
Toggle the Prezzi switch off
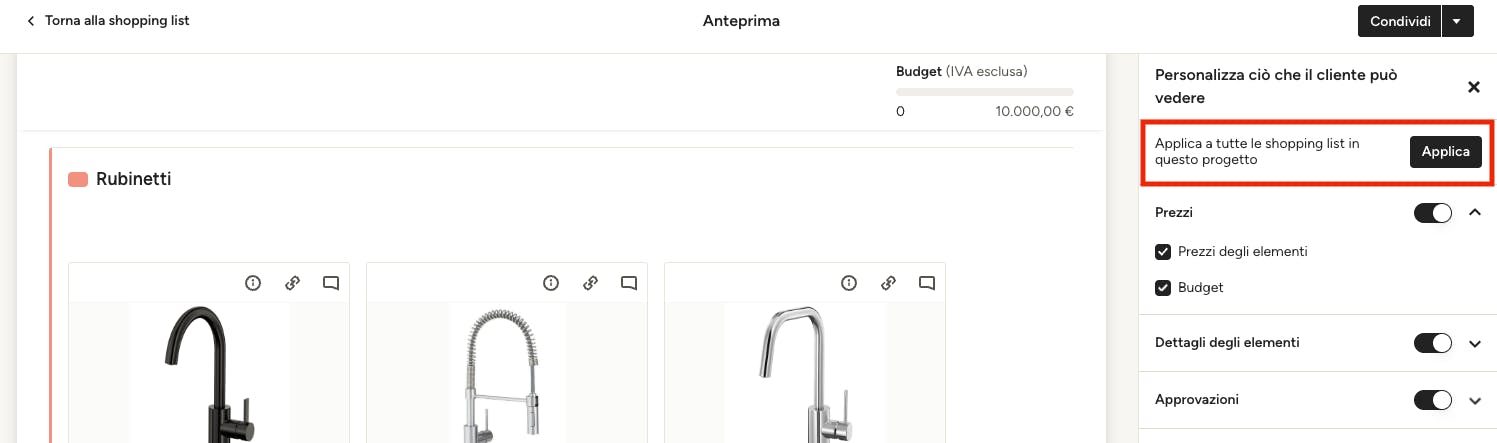point(1432,213)
